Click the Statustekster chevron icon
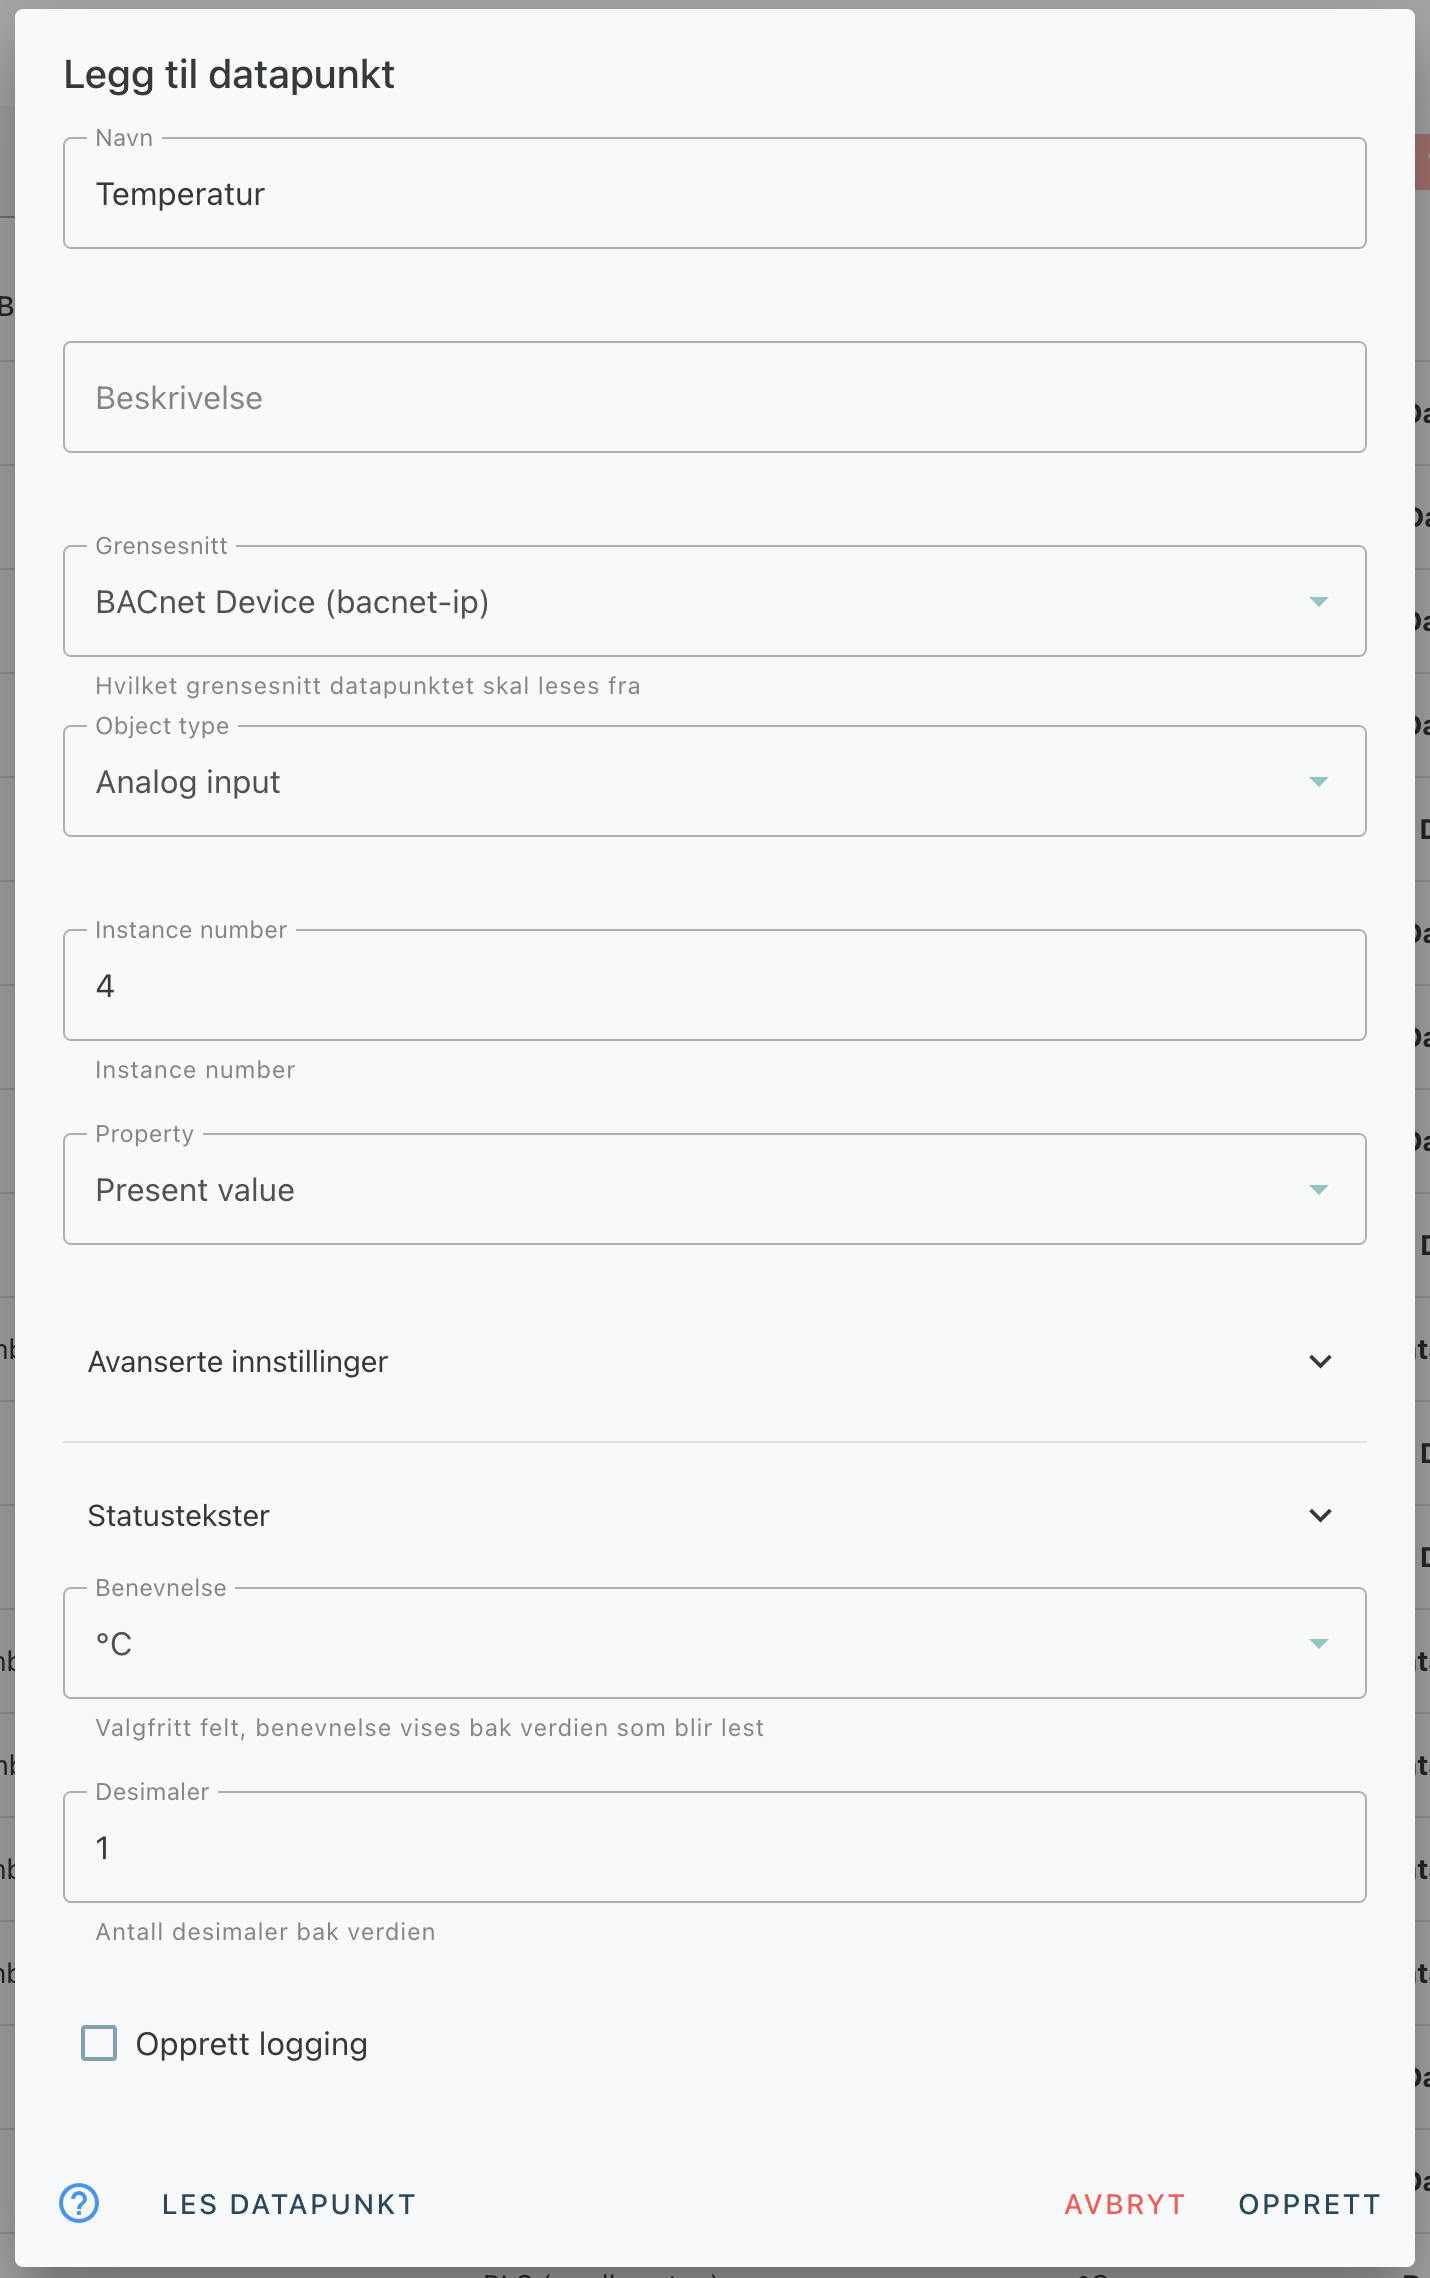Screen dimensions: 1430x2278 [x=1320, y=1516]
